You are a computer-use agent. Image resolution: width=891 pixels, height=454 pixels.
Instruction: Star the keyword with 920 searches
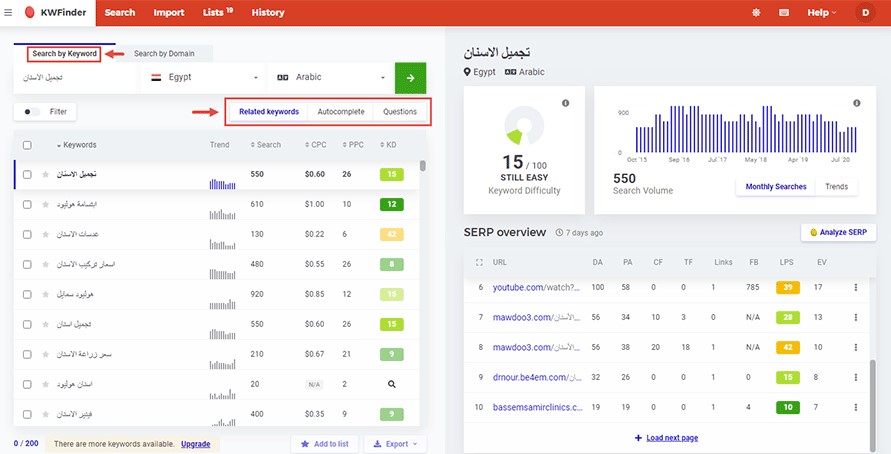point(46,294)
